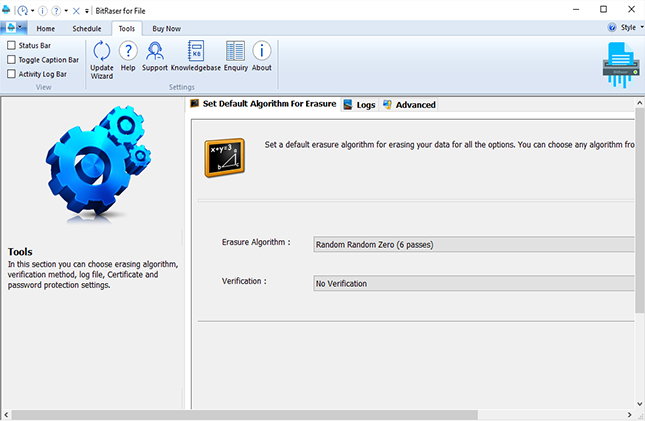Close the BitRaser for File window
Image resolution: width=645 pixels, height=421 pixels.
pyautogui.click(x=631, y=9)
